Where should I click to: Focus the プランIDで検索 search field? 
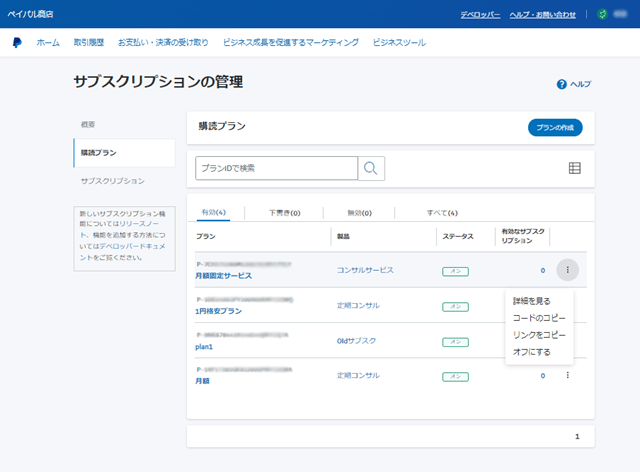point(276,168)
